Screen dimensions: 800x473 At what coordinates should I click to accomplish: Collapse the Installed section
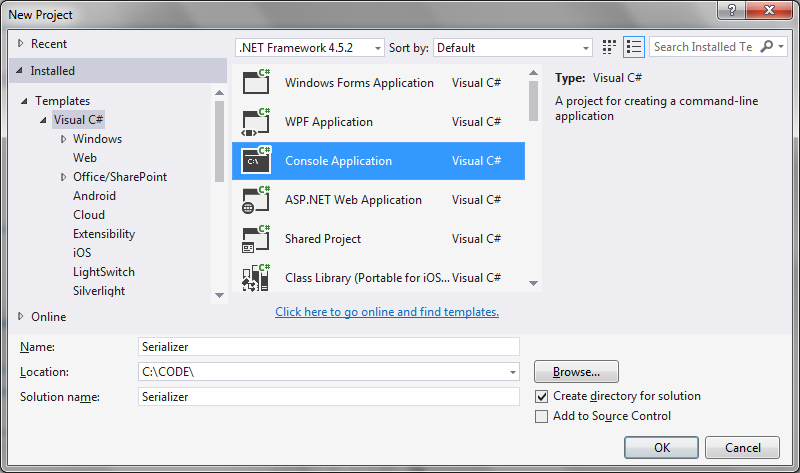[19, 70]
